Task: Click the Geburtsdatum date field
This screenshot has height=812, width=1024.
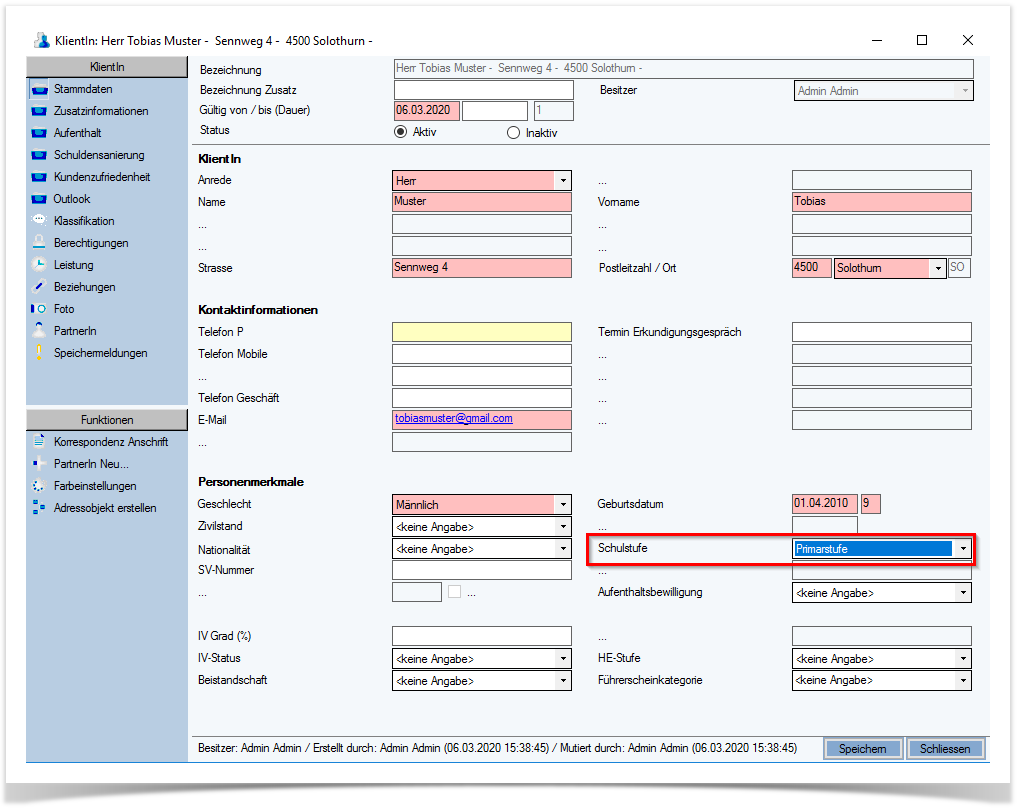Action: point(824,504)
